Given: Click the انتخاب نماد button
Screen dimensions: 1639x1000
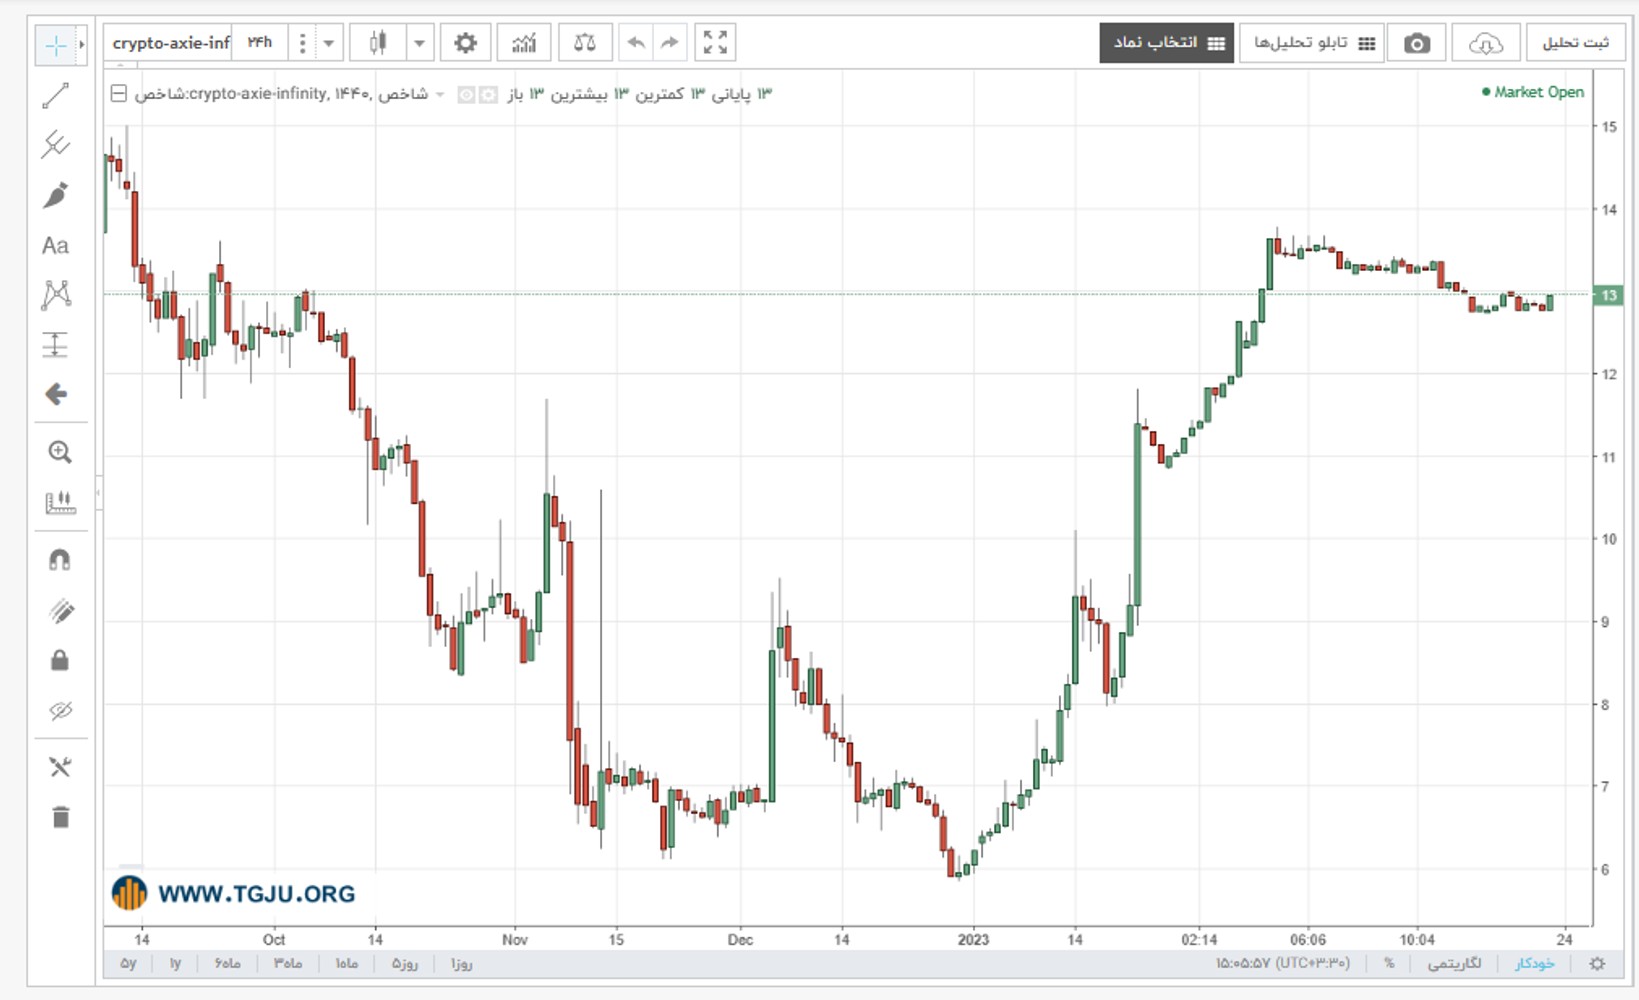Looking at the screenshot, I should pyautogui.click(x=1167, y=43).
